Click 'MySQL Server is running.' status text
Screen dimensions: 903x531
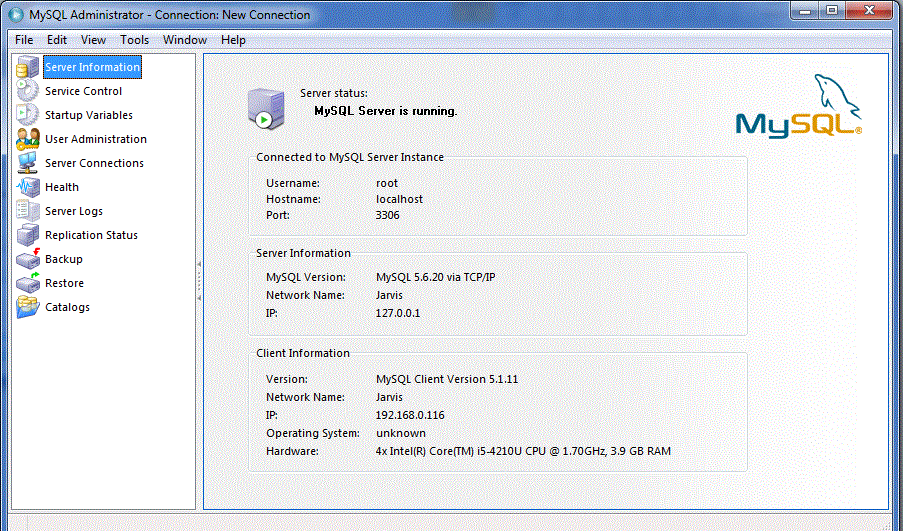tap(386, 111)
